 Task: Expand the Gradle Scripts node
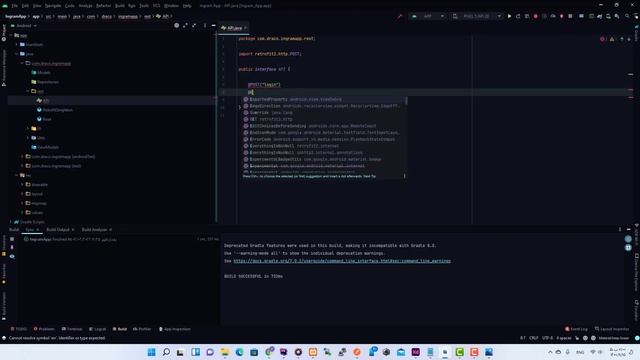click(11, 222)
